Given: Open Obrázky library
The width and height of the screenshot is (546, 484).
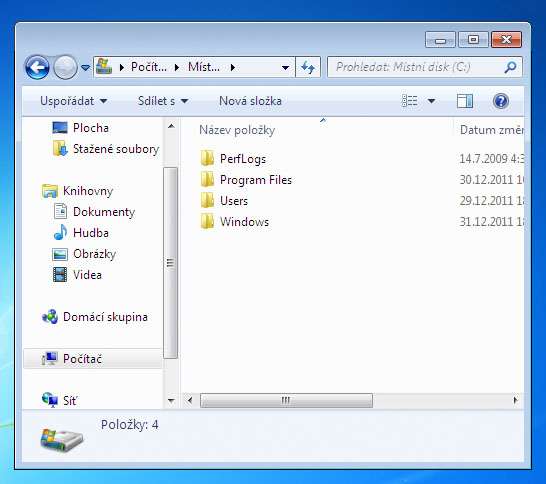Looking at the screenshot, I should pos(94,254).
